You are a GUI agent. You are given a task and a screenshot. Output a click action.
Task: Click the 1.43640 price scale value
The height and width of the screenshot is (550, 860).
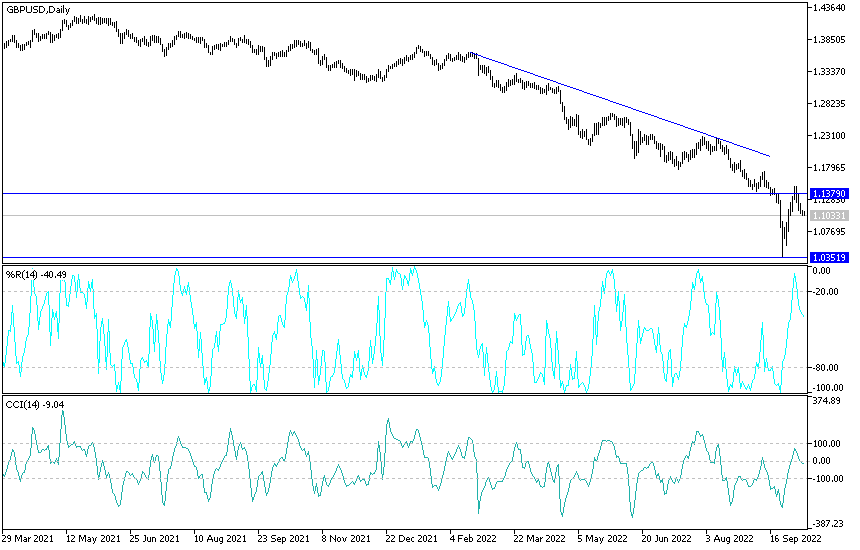pyautogui.click(x=829, y=8)
